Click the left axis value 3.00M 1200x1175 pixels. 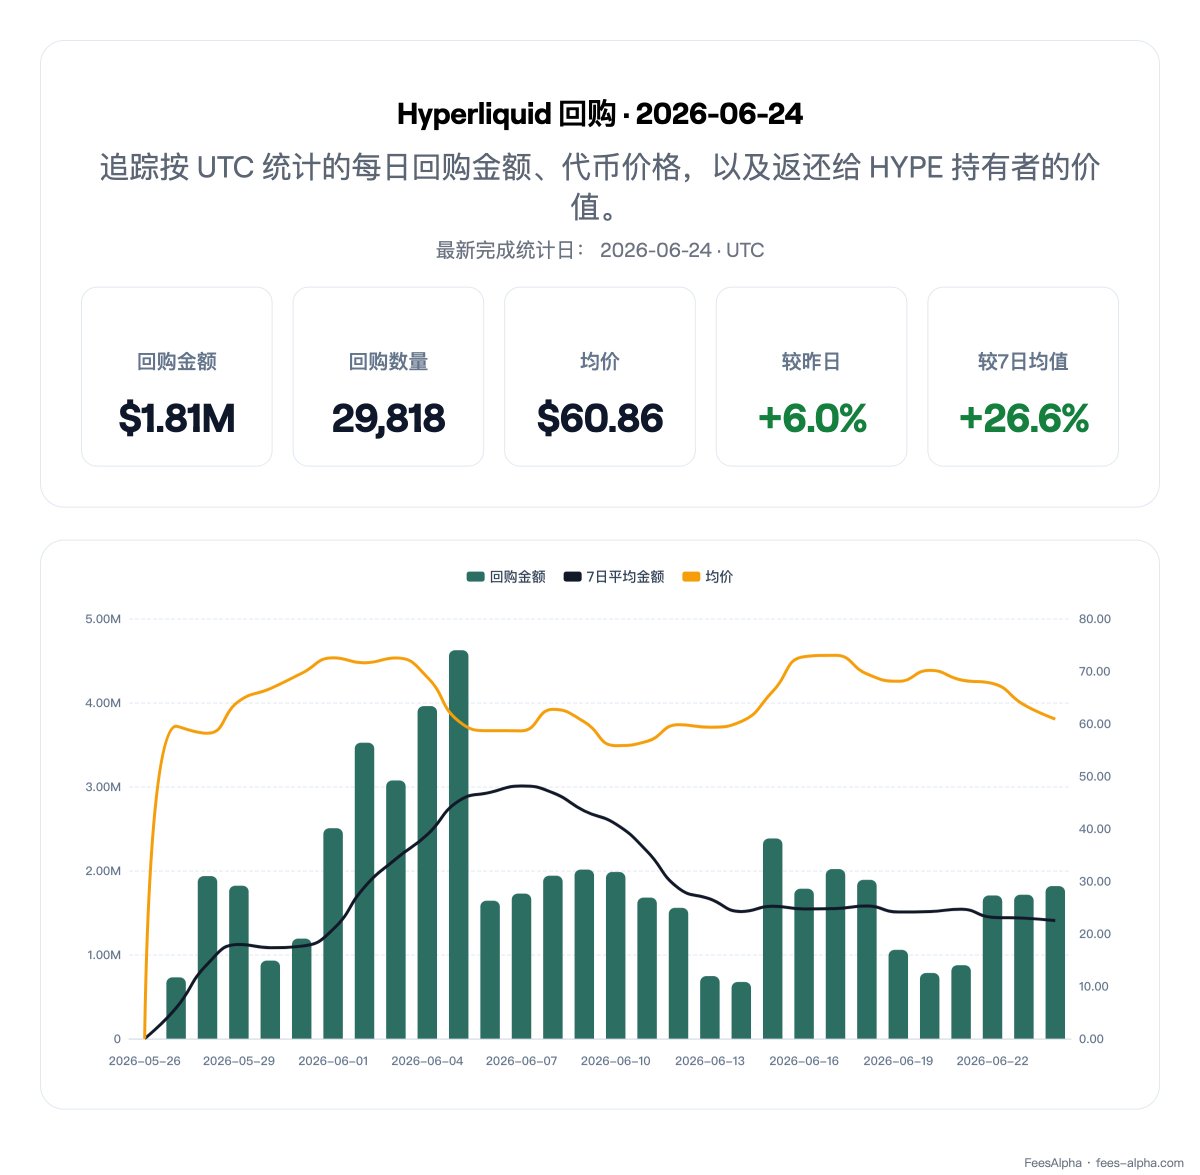(x=103, y=787)
